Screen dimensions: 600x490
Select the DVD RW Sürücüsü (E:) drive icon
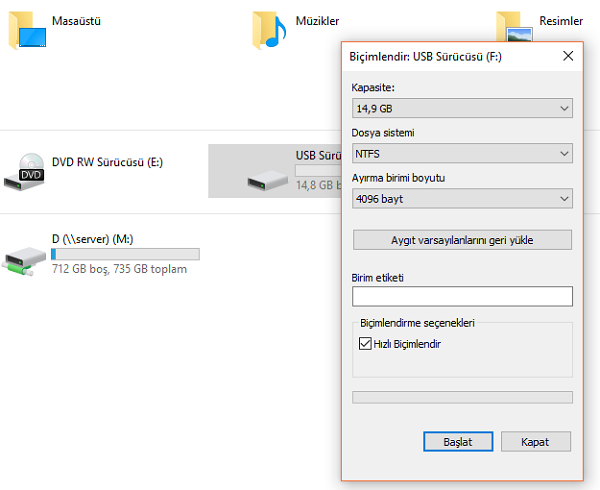tap(24, 172)
